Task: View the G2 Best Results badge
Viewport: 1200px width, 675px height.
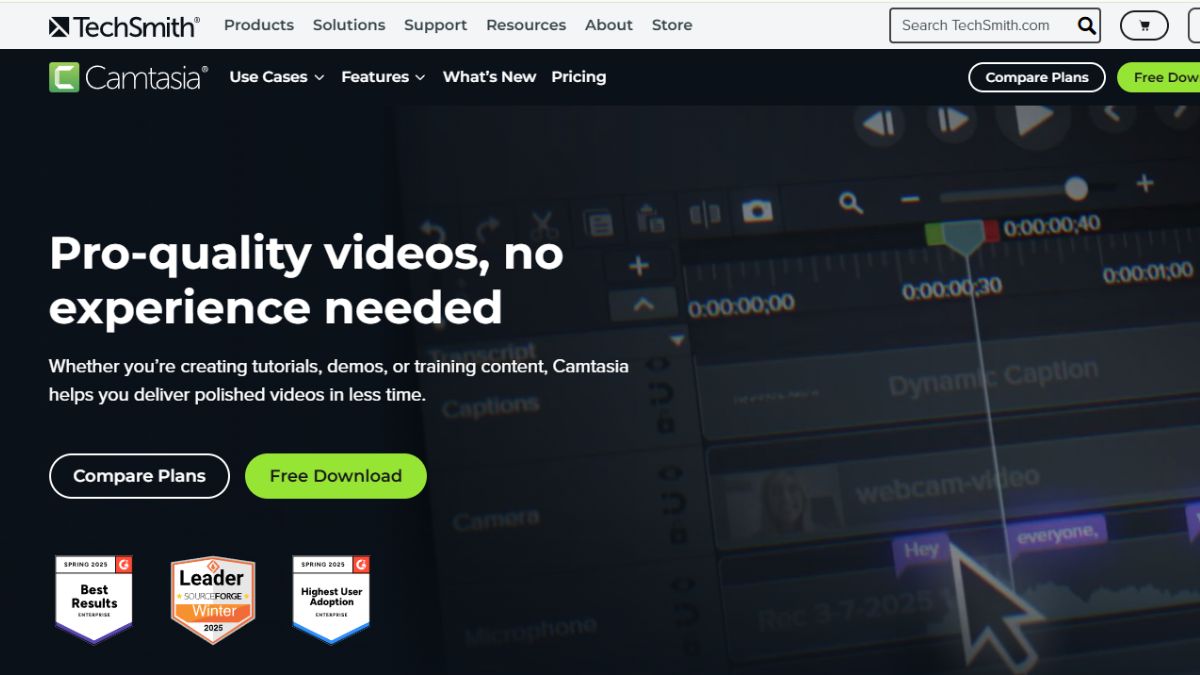Action: [x=94, y=600]
